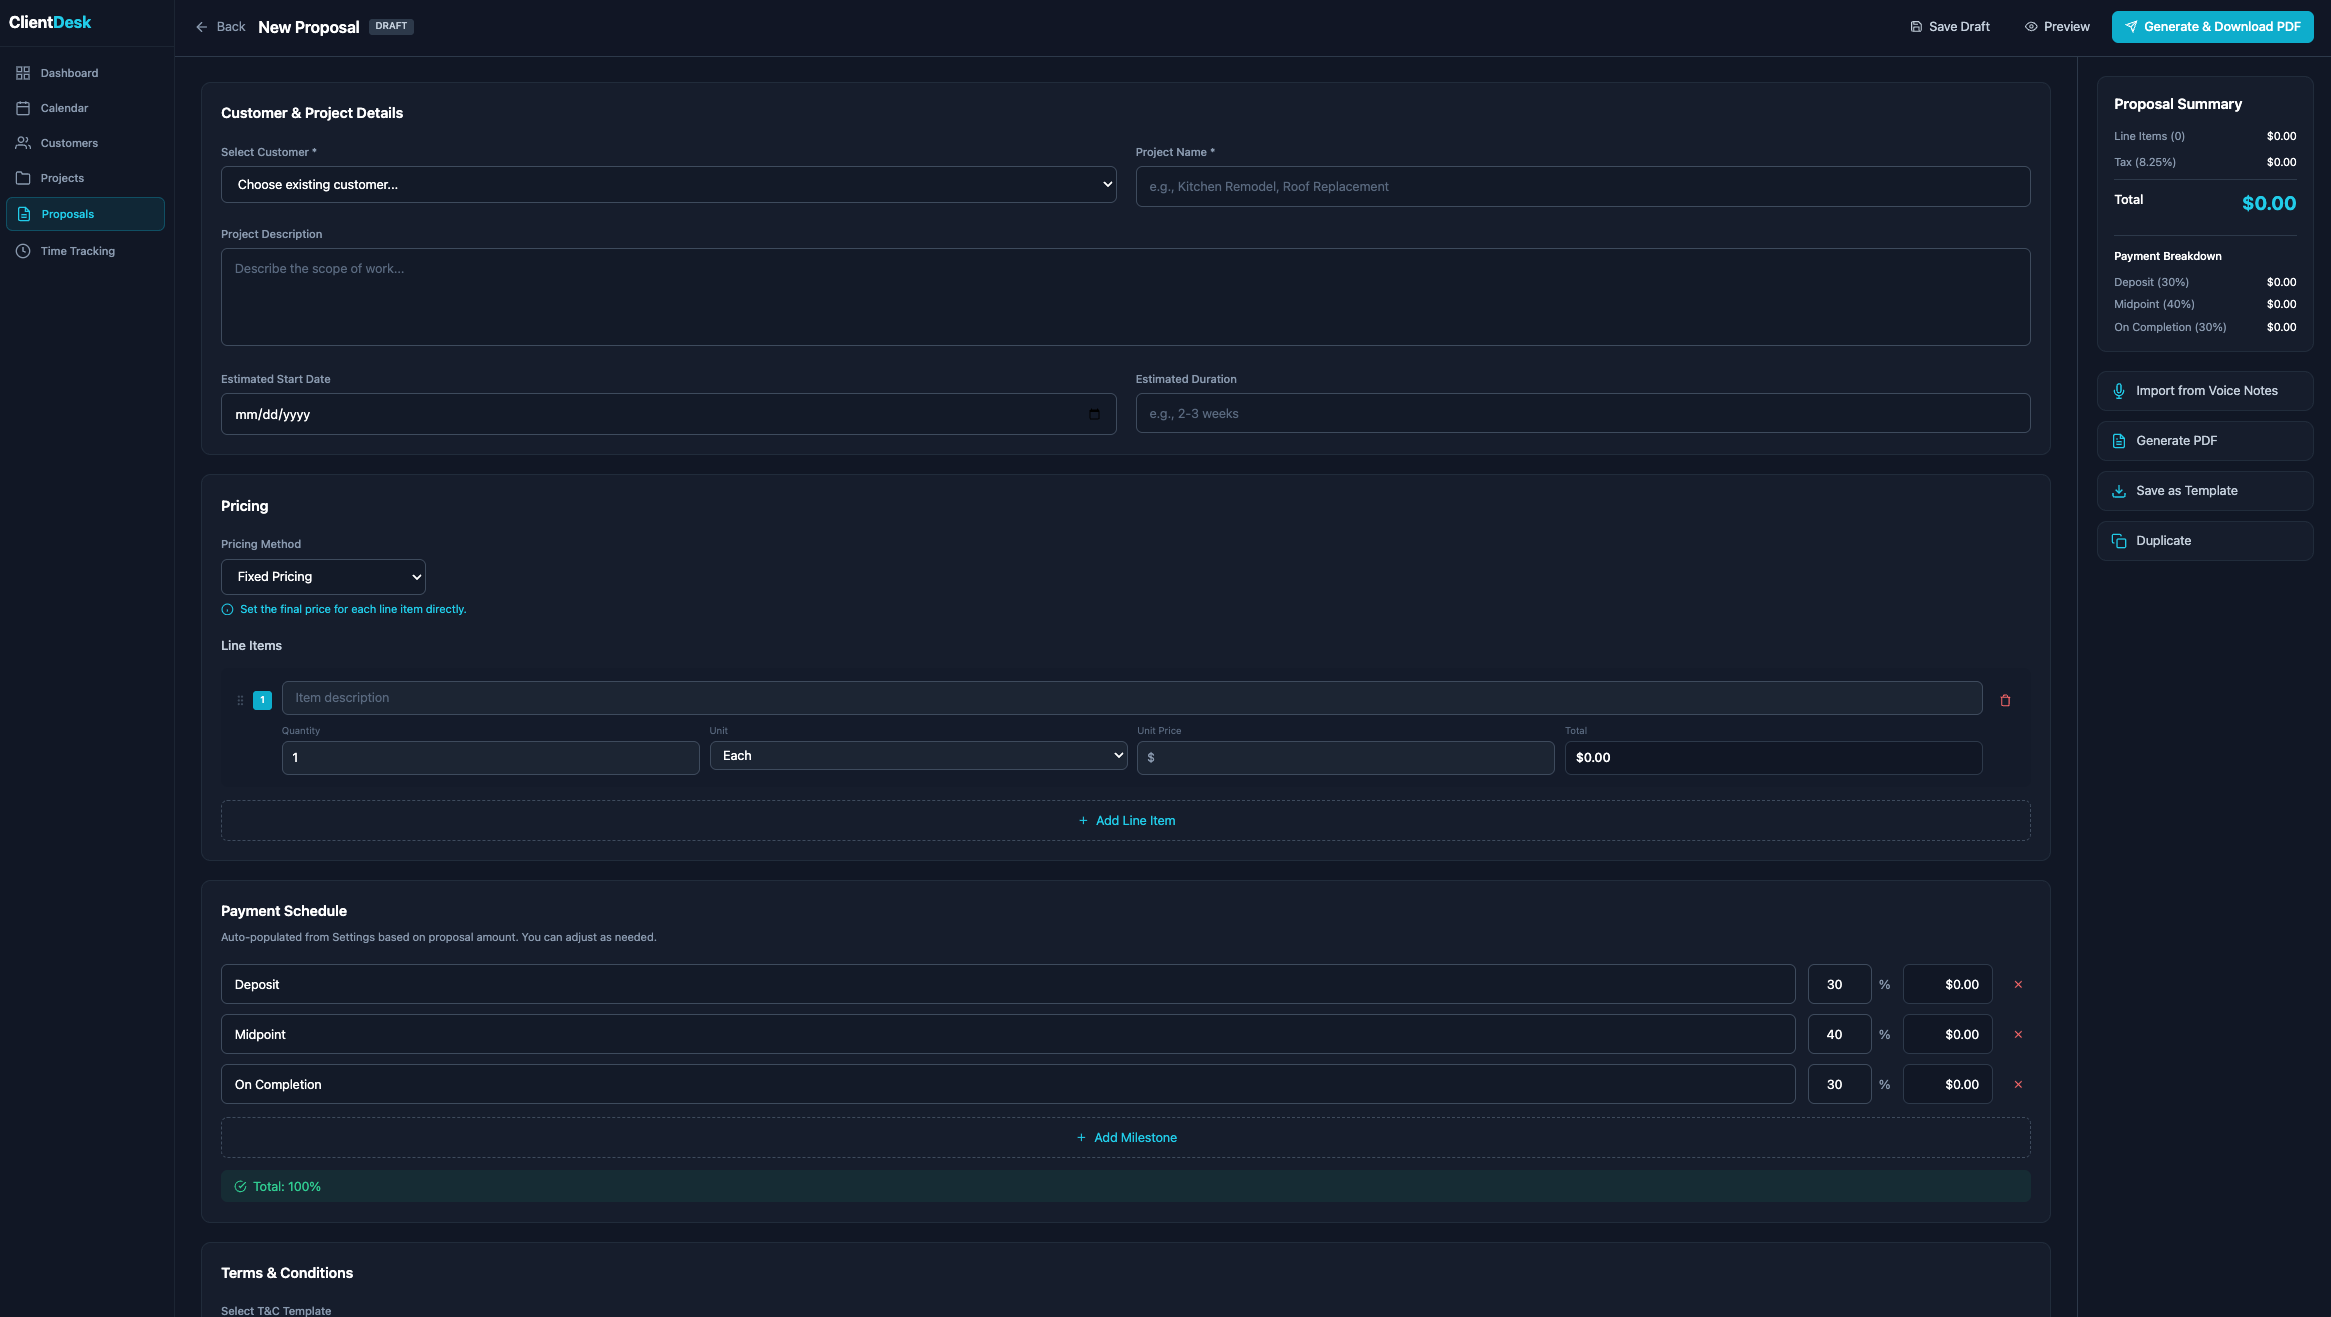This screenshot has height=1317, width=2331.
Task: Open Time Tracking from the sidebar
Action: tap(75, 250)
